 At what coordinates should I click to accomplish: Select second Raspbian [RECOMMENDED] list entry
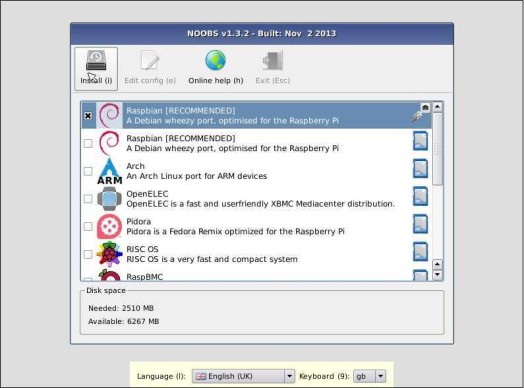pyautogui.click(x=256, y=143)
